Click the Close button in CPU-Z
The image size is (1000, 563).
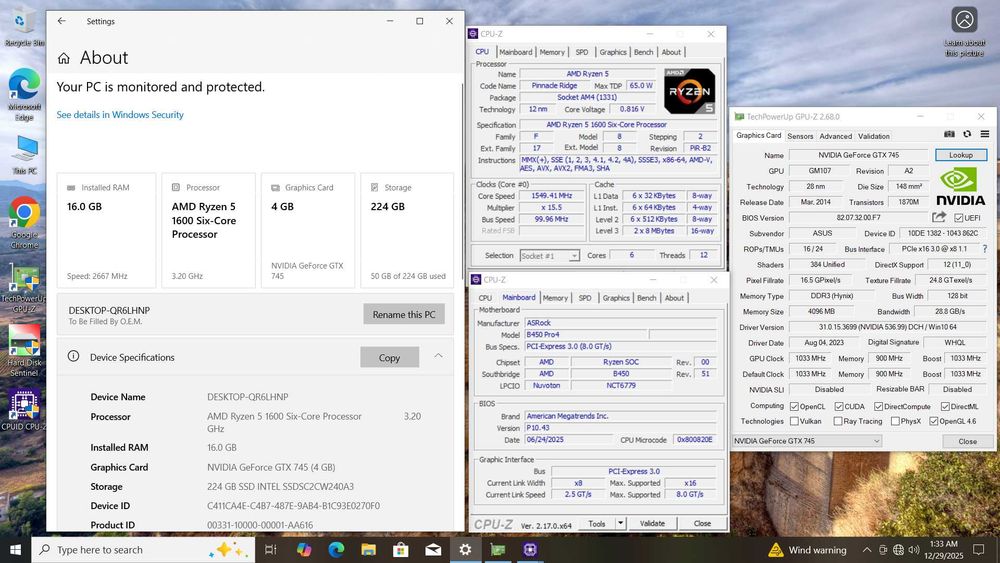pyautogui.click(x=702, y=523)
